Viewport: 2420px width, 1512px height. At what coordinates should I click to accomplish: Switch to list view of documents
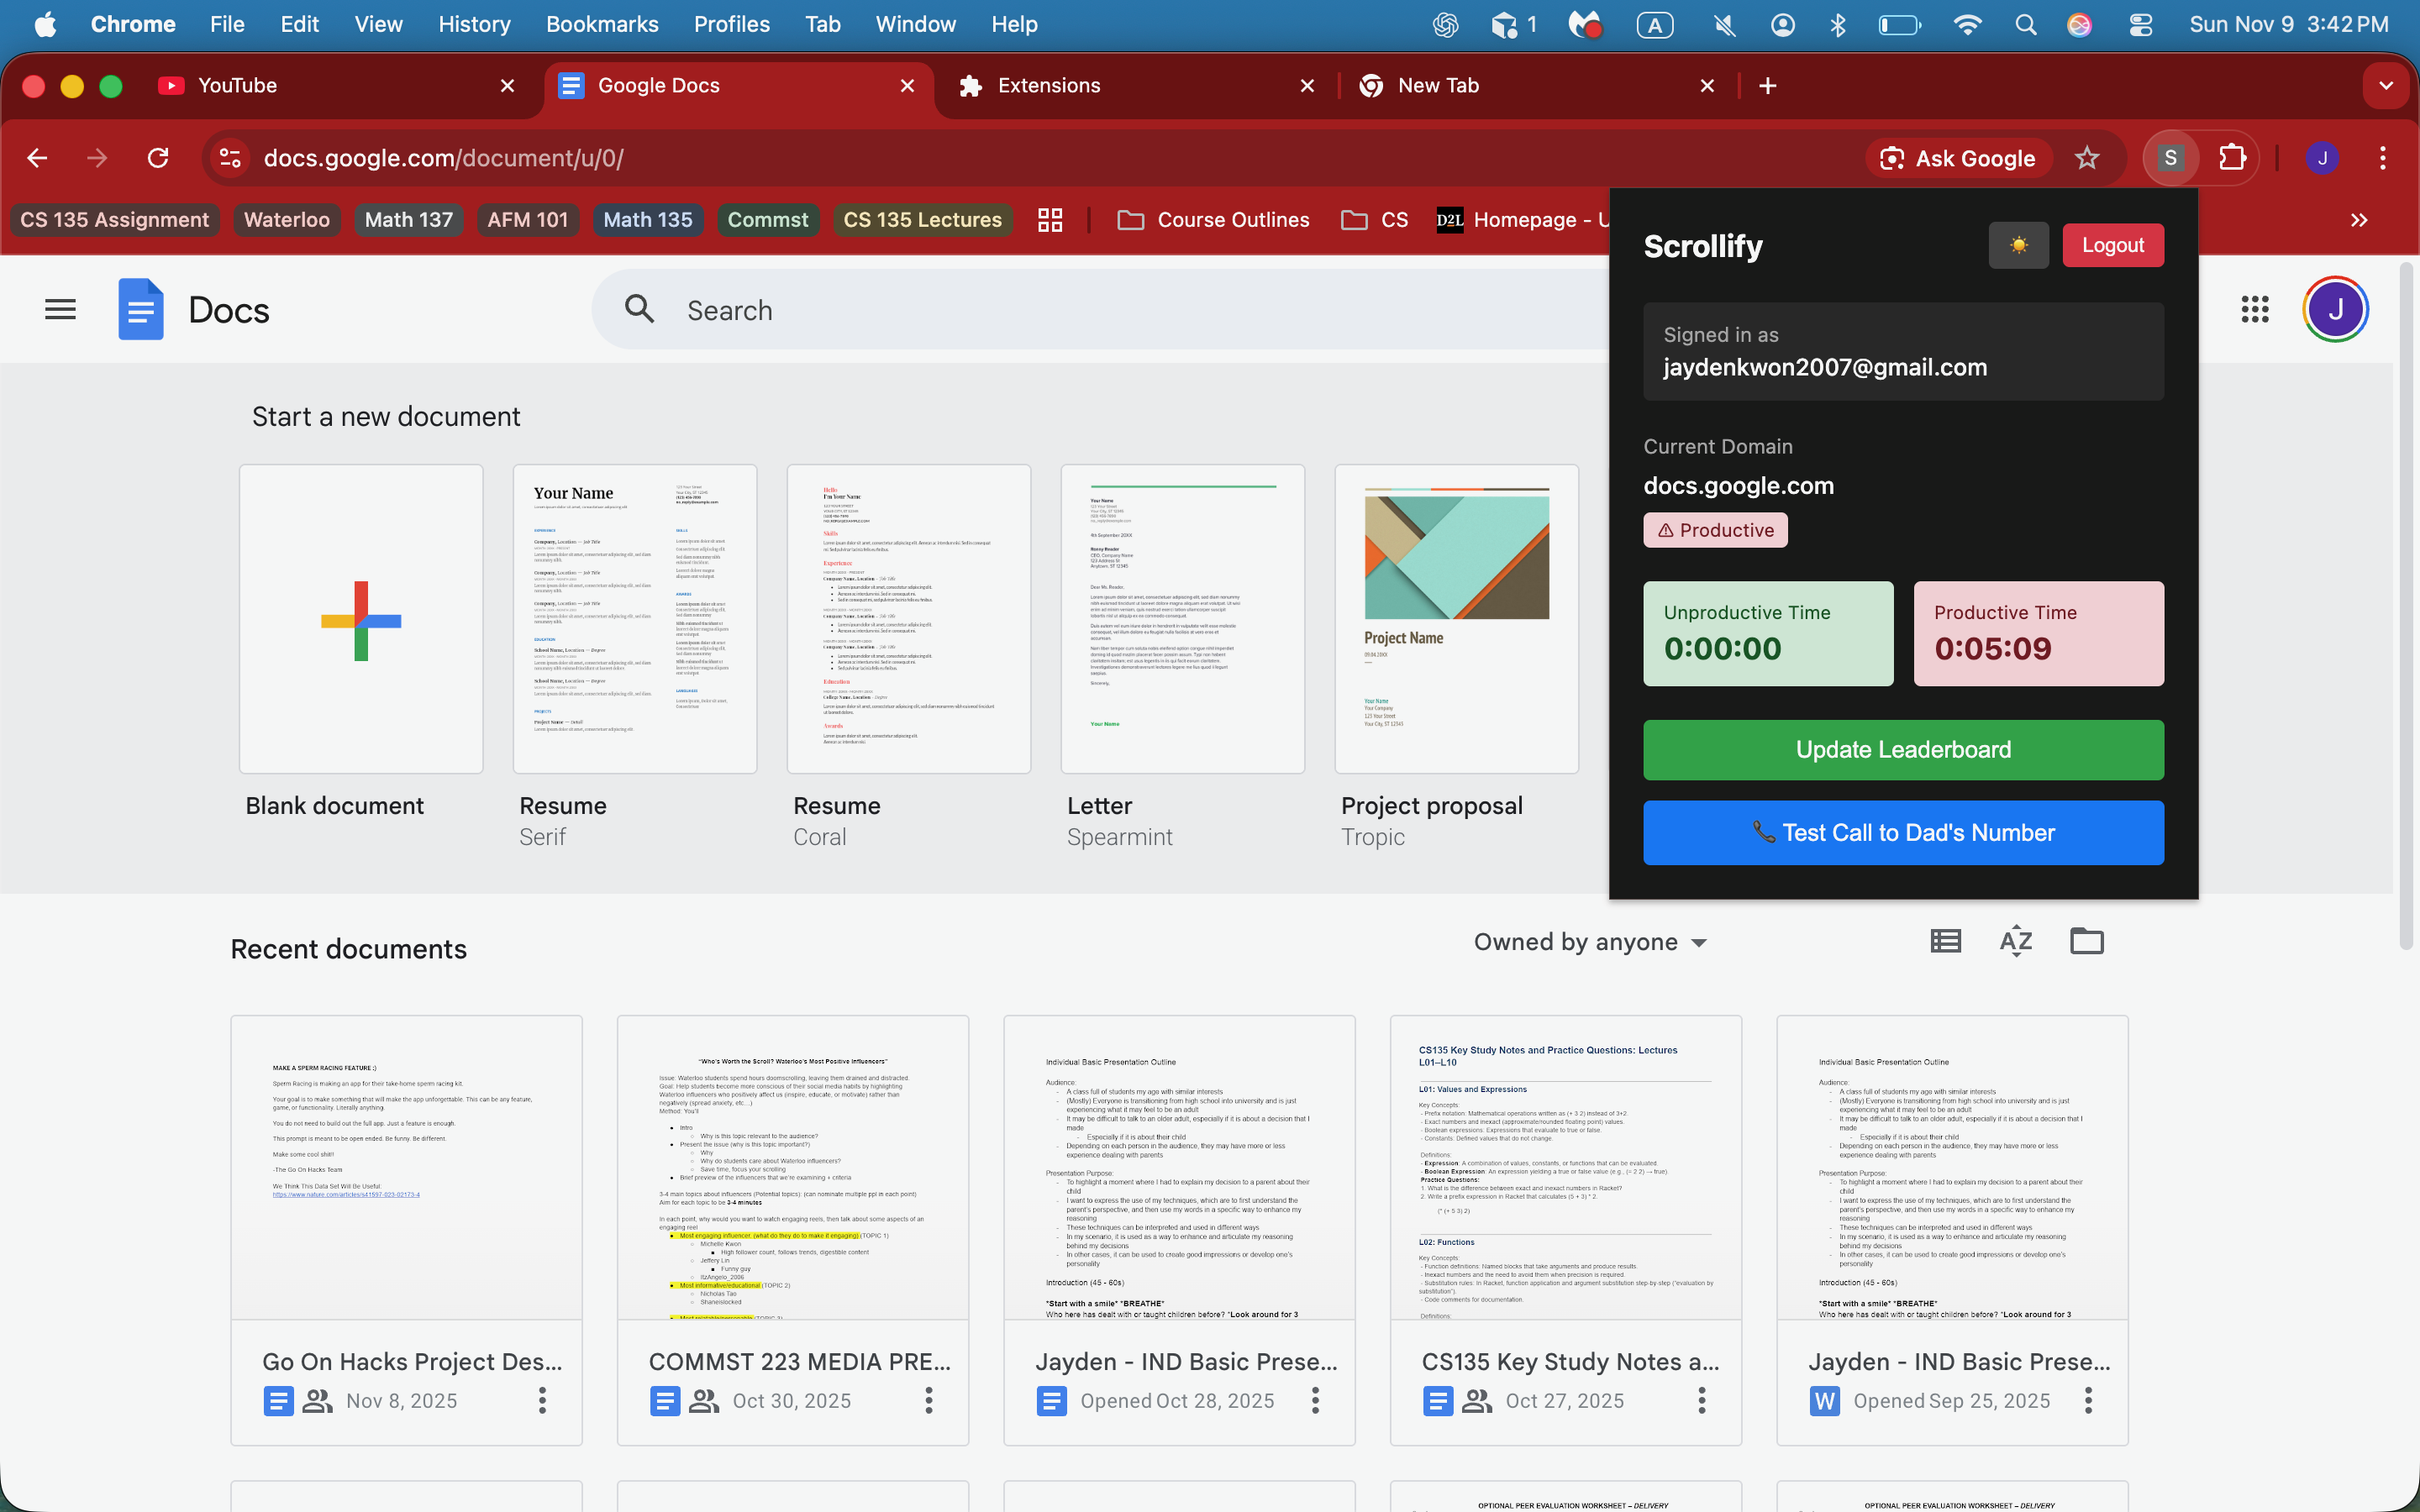click(1945, 941)
